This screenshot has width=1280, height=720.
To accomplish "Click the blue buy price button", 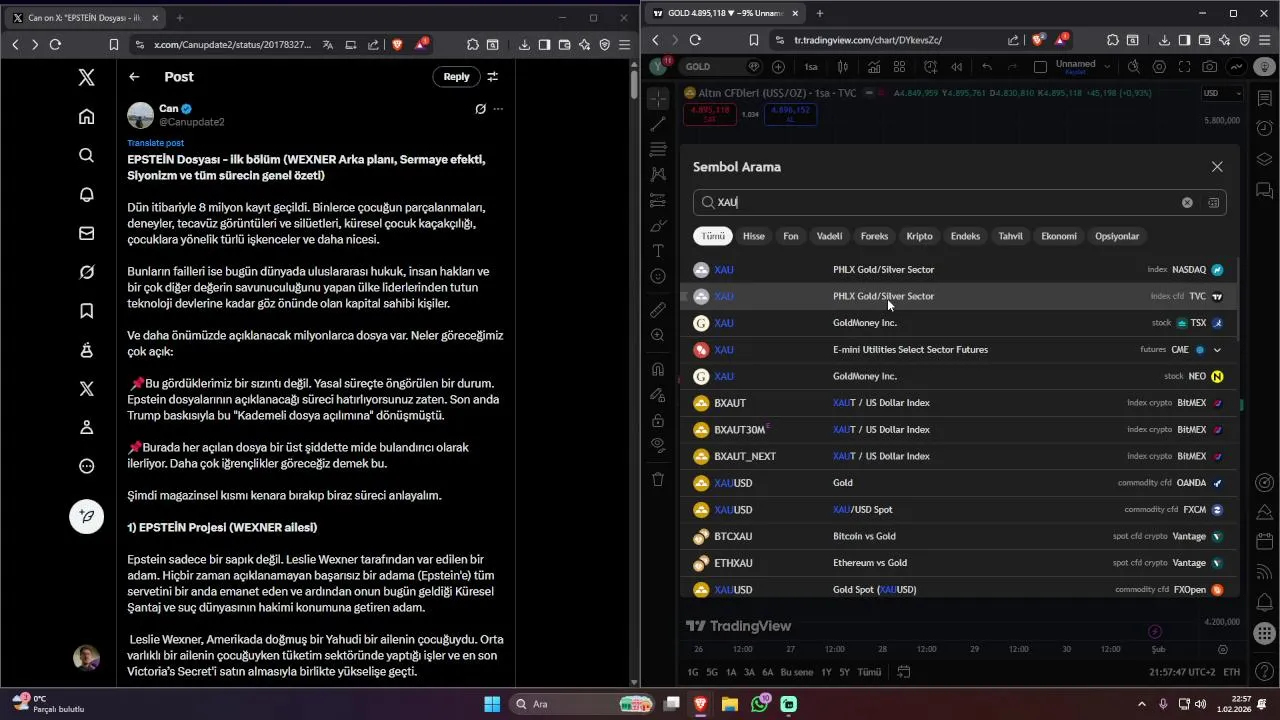I will pos(791,114).
